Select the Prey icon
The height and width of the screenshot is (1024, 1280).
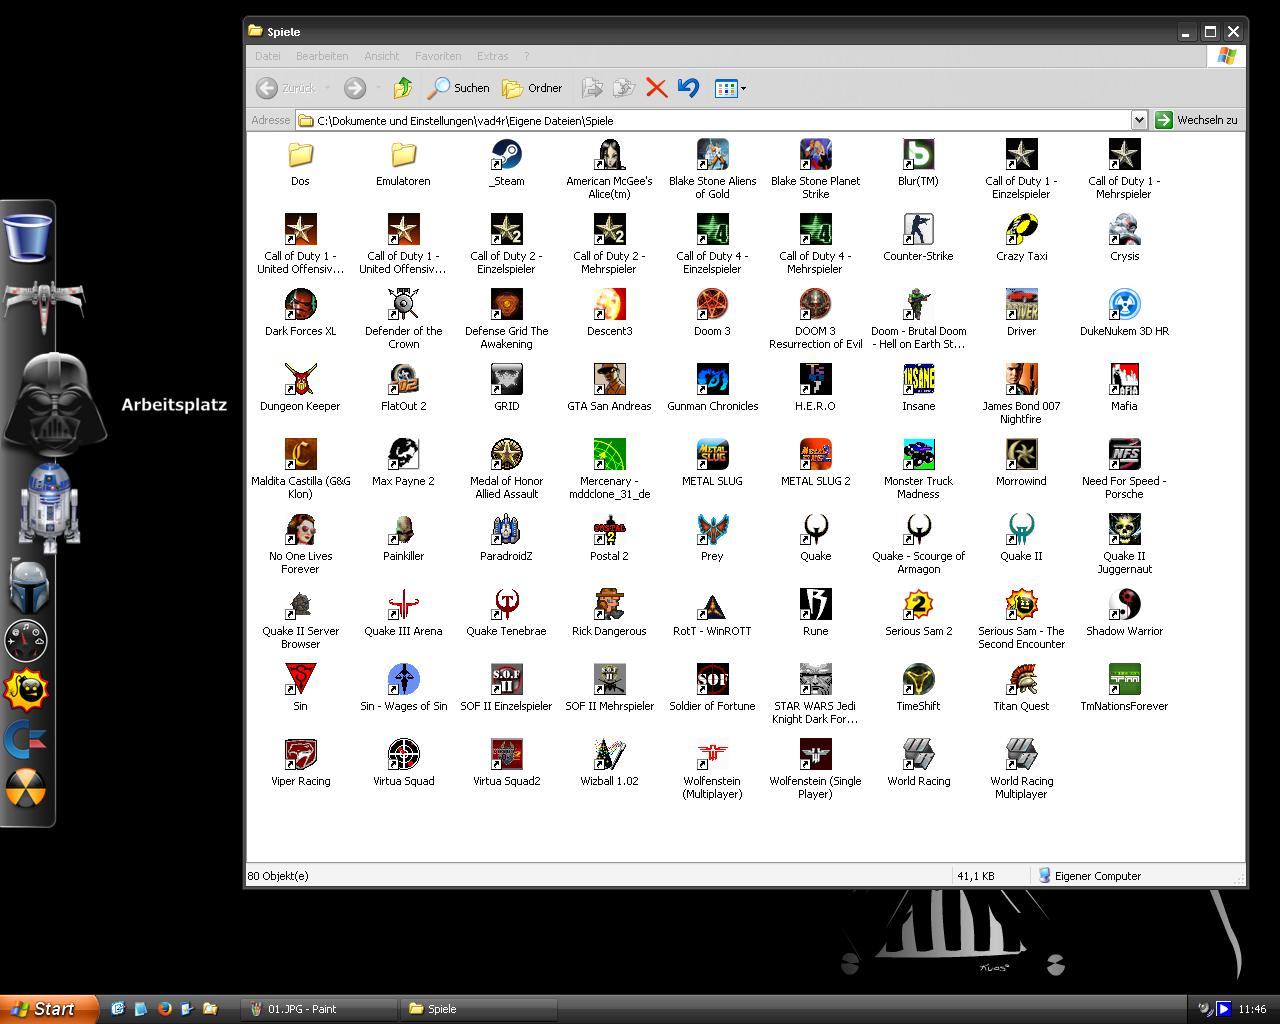pos(712,530)
